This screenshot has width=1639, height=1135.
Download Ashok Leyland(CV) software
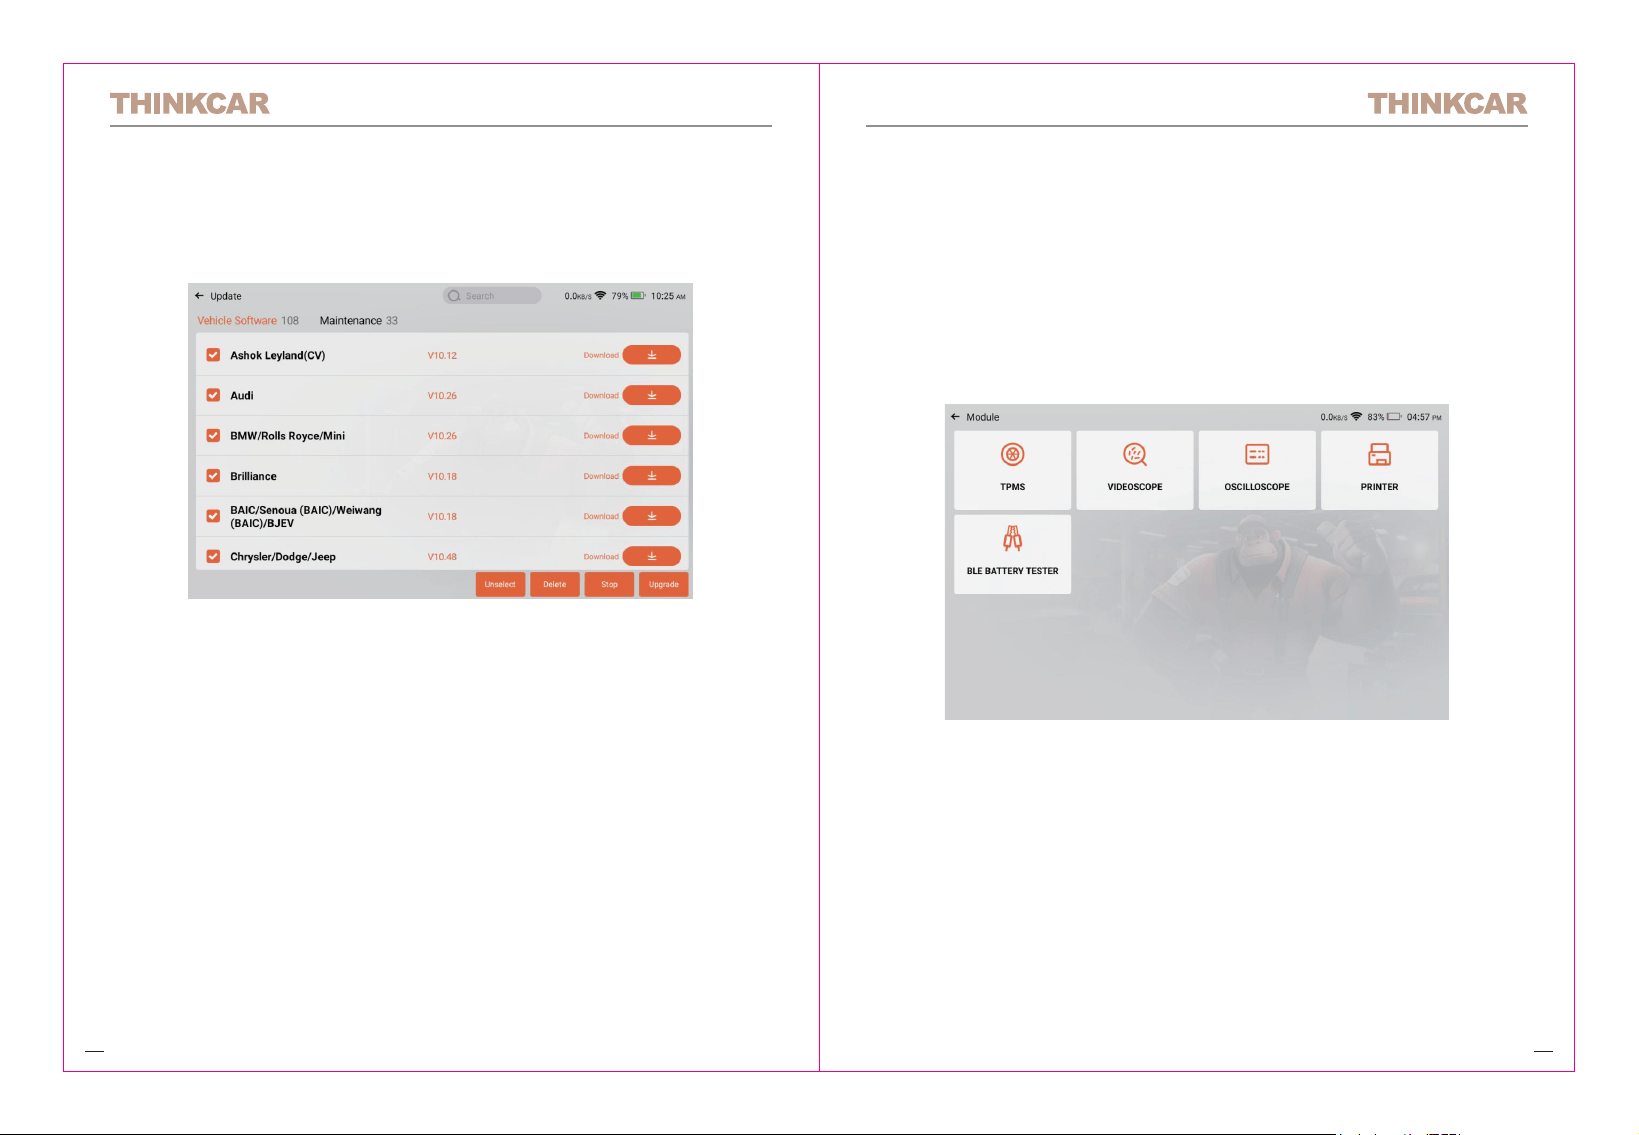click(x=651, y=355)
